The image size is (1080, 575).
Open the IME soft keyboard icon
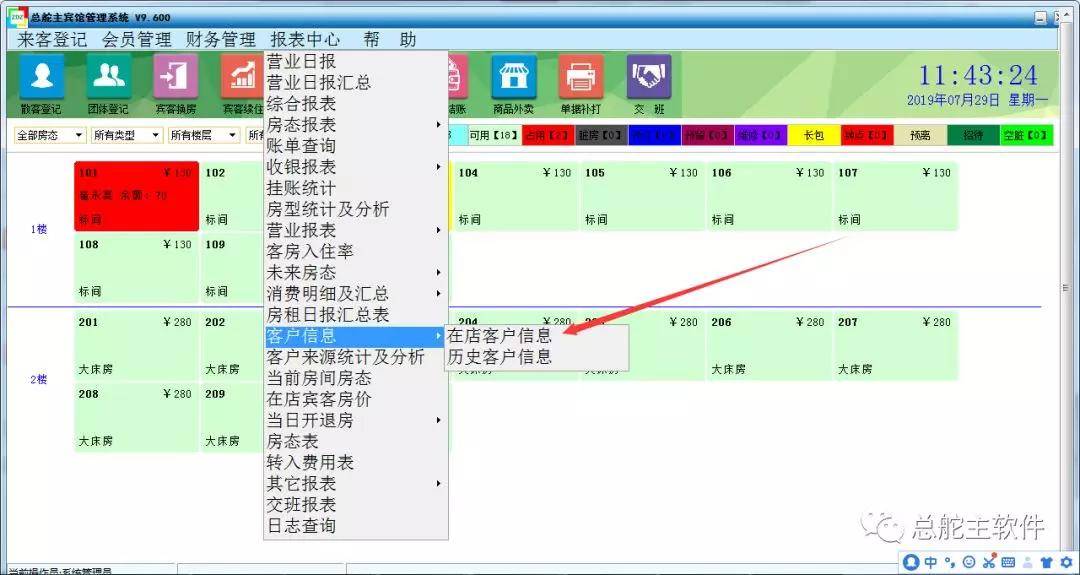click(1008, 563)
